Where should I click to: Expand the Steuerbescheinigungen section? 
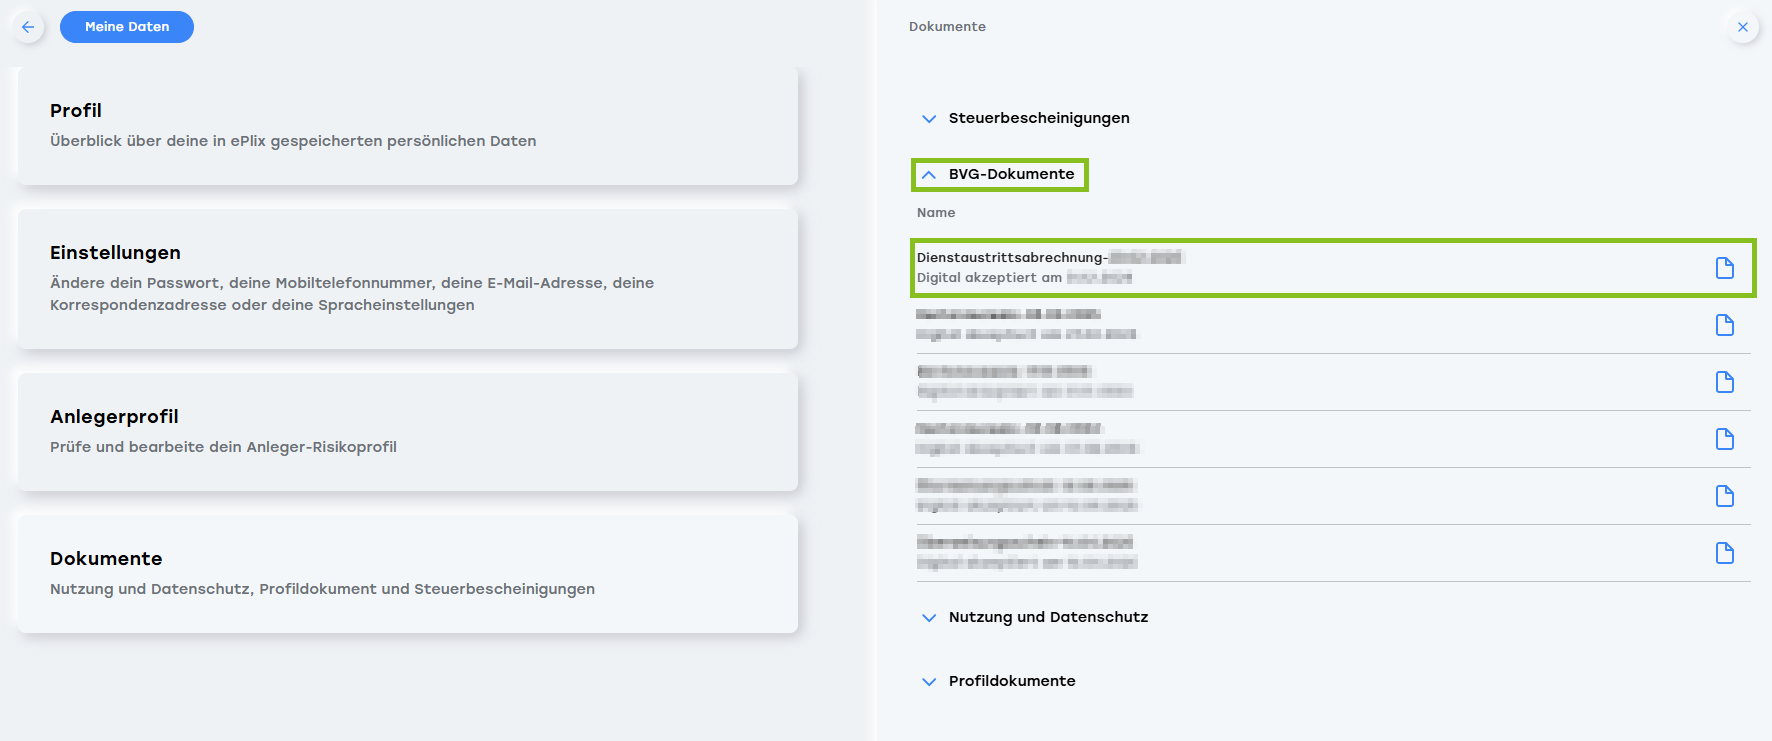click(1025, 118)
